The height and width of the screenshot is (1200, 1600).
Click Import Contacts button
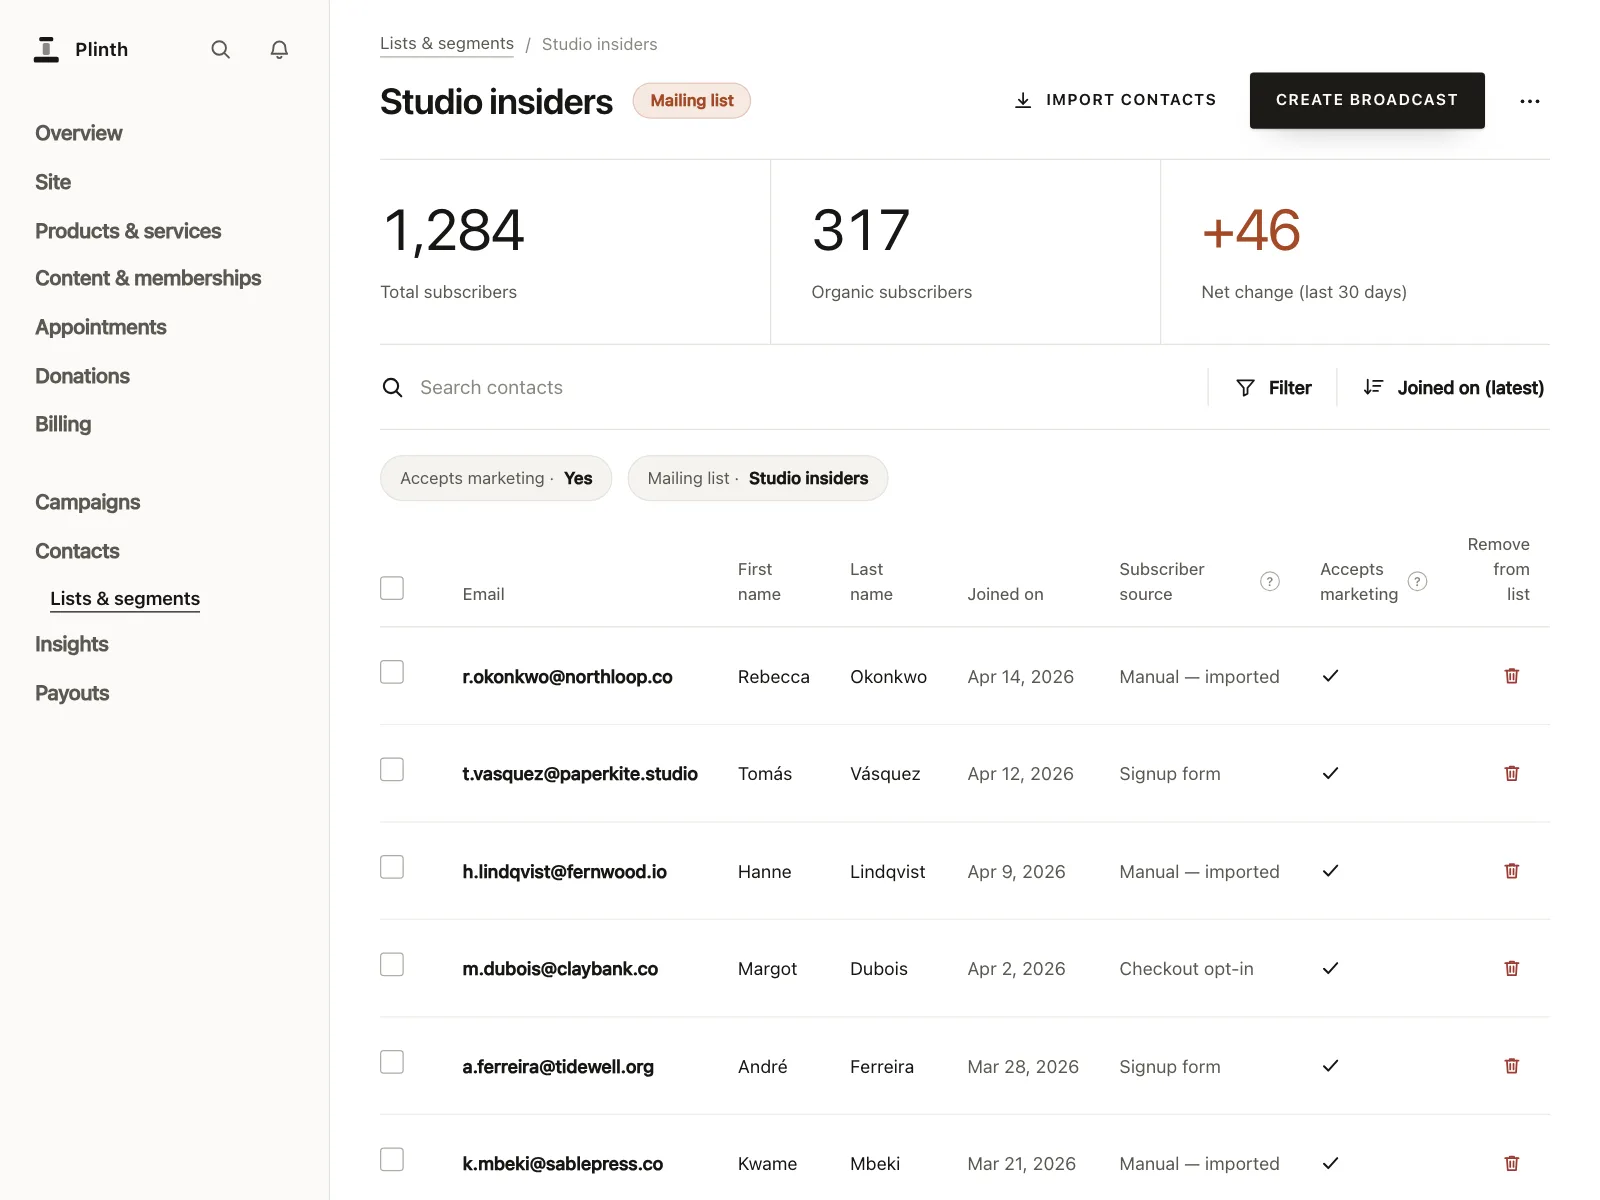1115,100
